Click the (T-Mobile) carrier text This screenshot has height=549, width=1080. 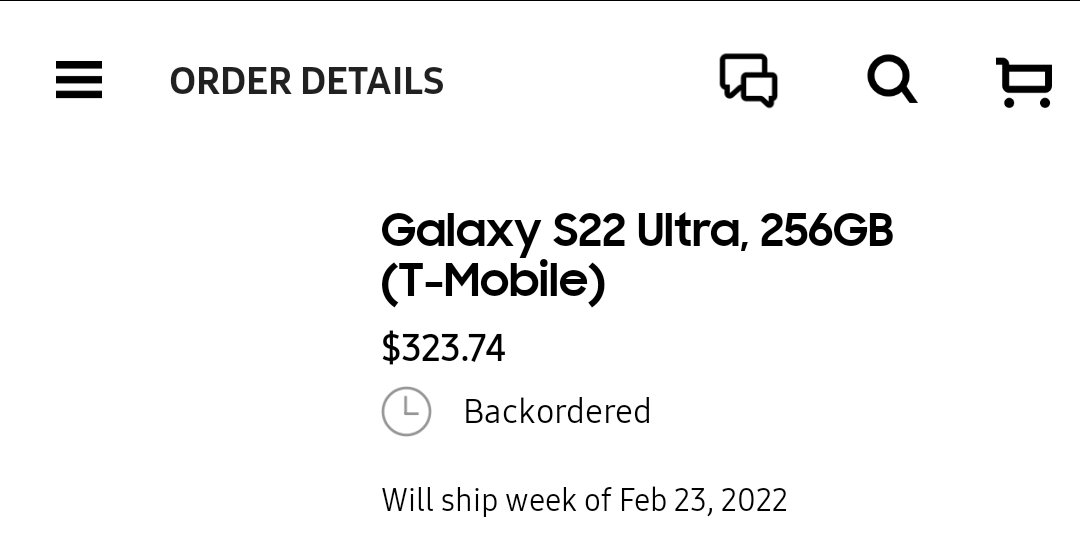493,283
